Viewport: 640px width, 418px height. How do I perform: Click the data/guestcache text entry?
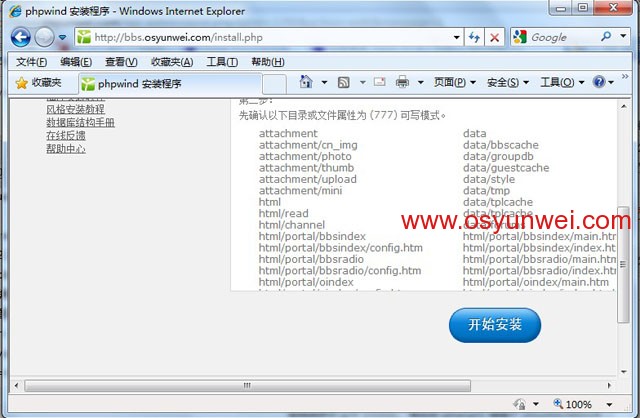coord(506,168)
